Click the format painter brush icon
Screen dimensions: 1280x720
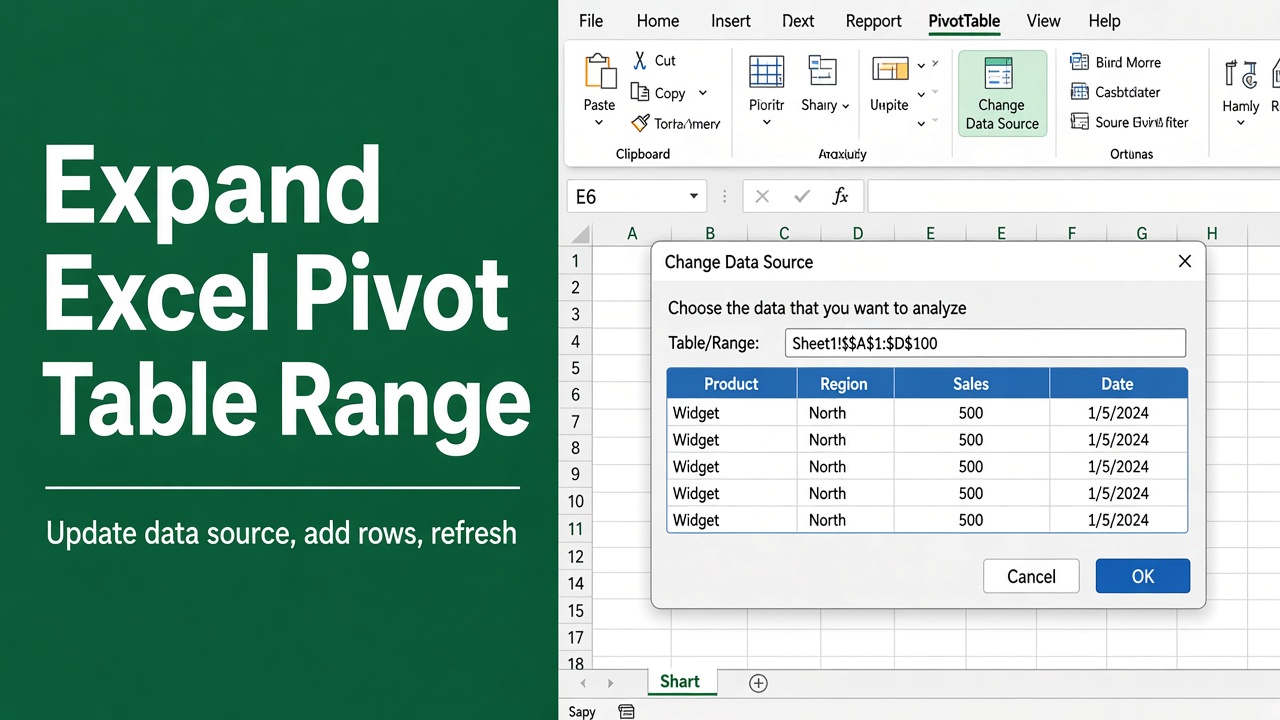click(640, 123)
